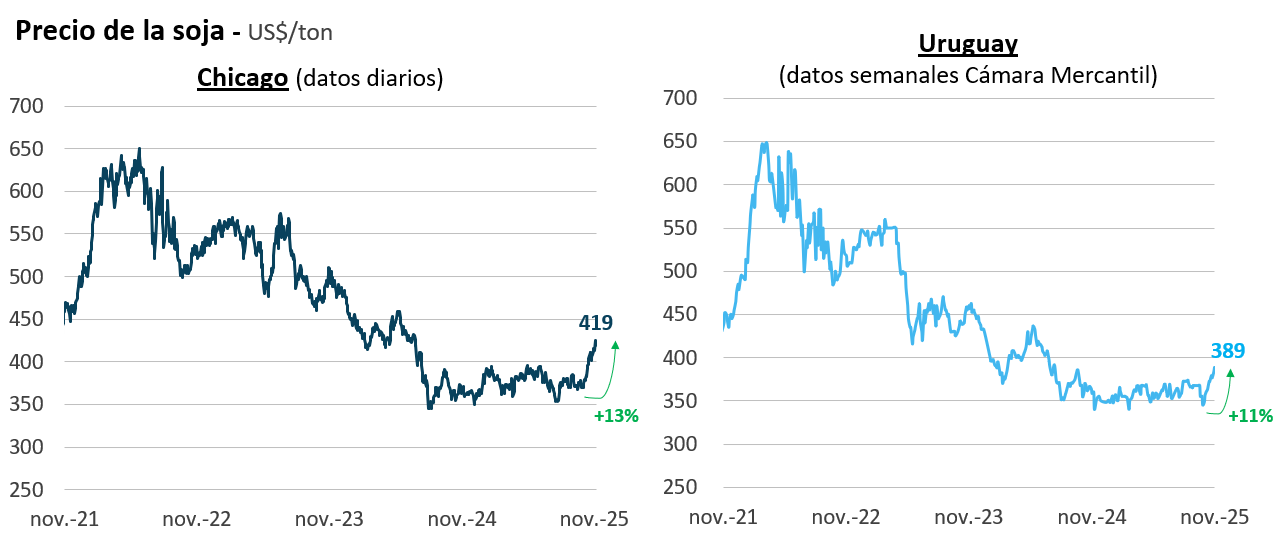Image resolution: width=1285 pixels, height=539 pixels.
Task: Click the +13% change label
Action: (x=616, y=416)
